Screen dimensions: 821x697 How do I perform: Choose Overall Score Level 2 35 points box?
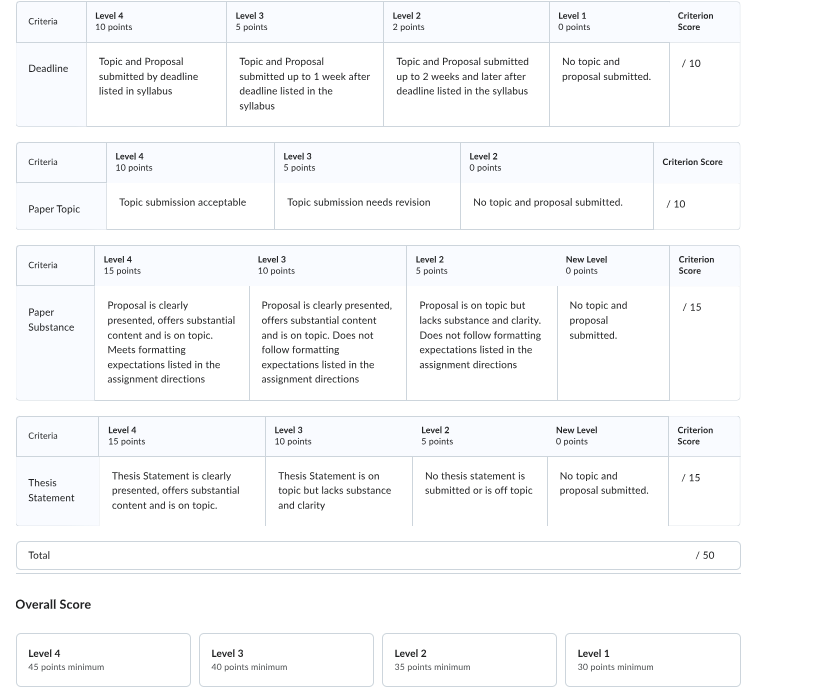pyautogui.click(x=469, y=660)
